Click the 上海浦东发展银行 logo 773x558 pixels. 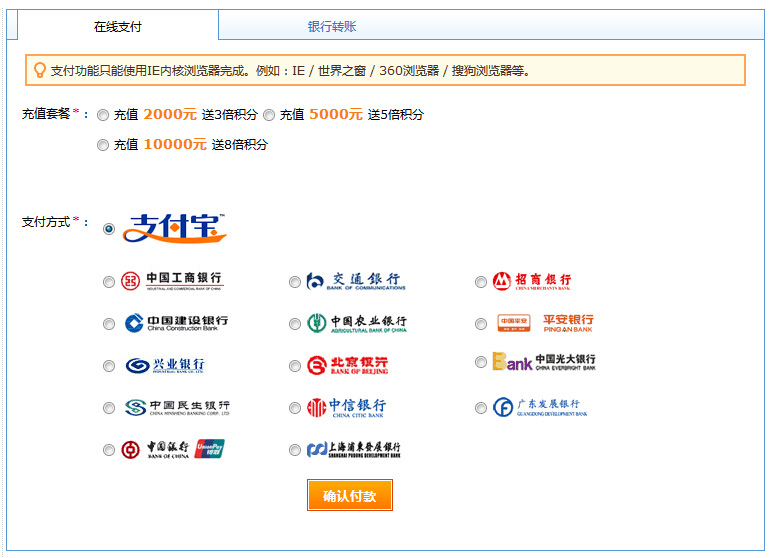pos(353,450)
